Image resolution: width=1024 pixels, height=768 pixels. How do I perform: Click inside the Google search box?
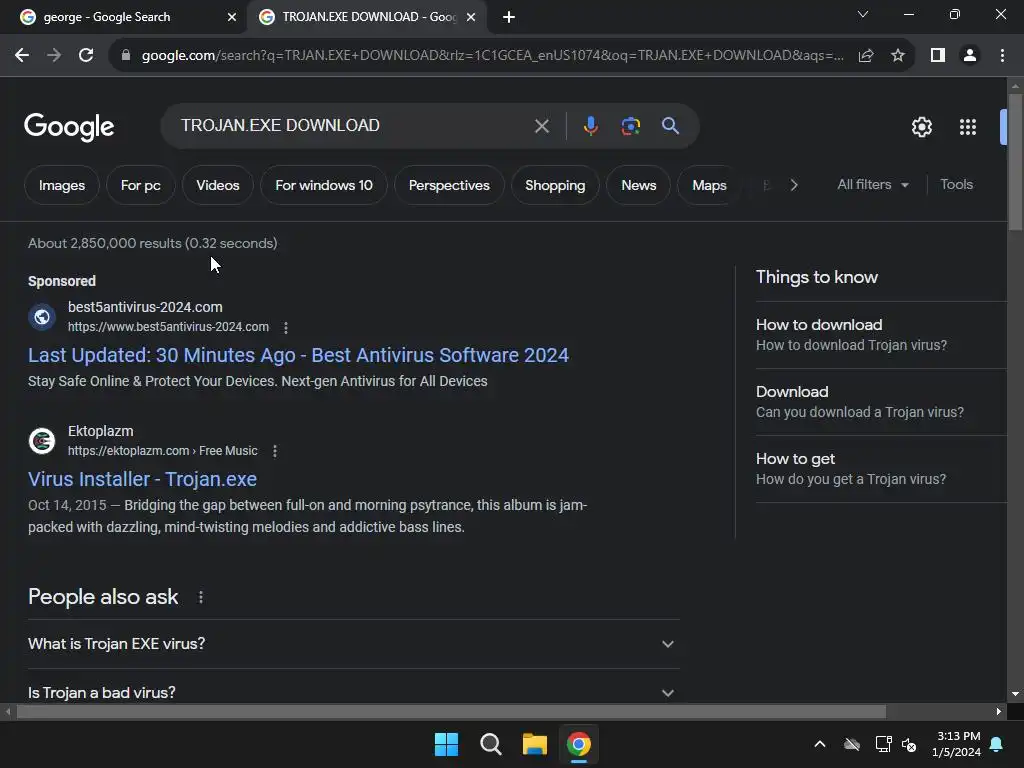[353, 125]
